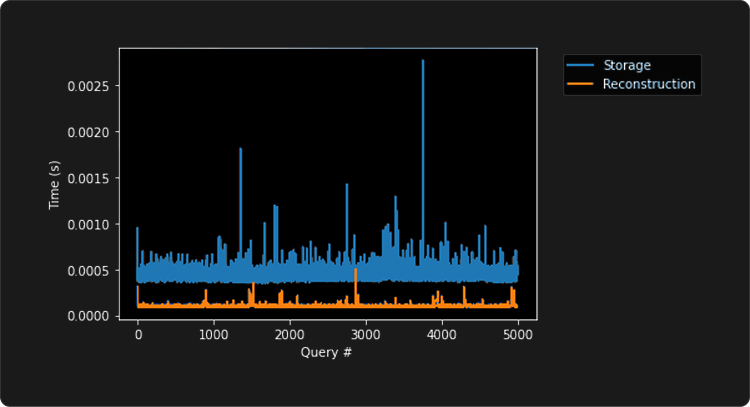
Task: Click the tallest blue Storage spike peak
Action: click(x=423, y=62)
